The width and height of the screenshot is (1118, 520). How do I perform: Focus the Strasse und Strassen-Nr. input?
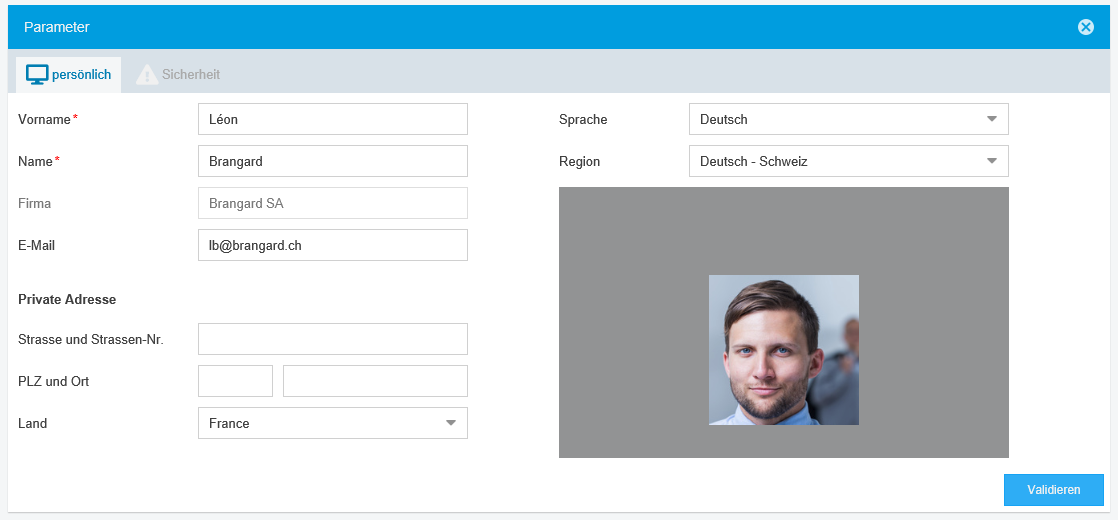click(x=332, y=339)
